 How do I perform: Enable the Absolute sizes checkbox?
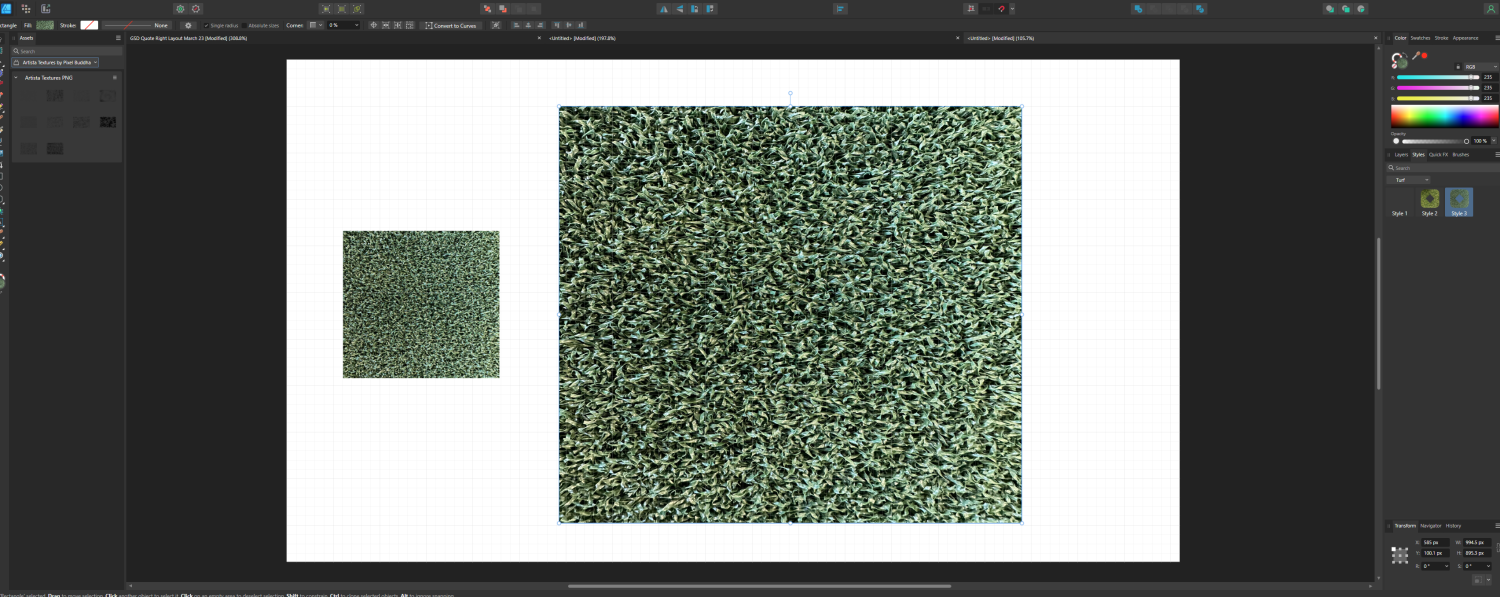pos(245,25)
